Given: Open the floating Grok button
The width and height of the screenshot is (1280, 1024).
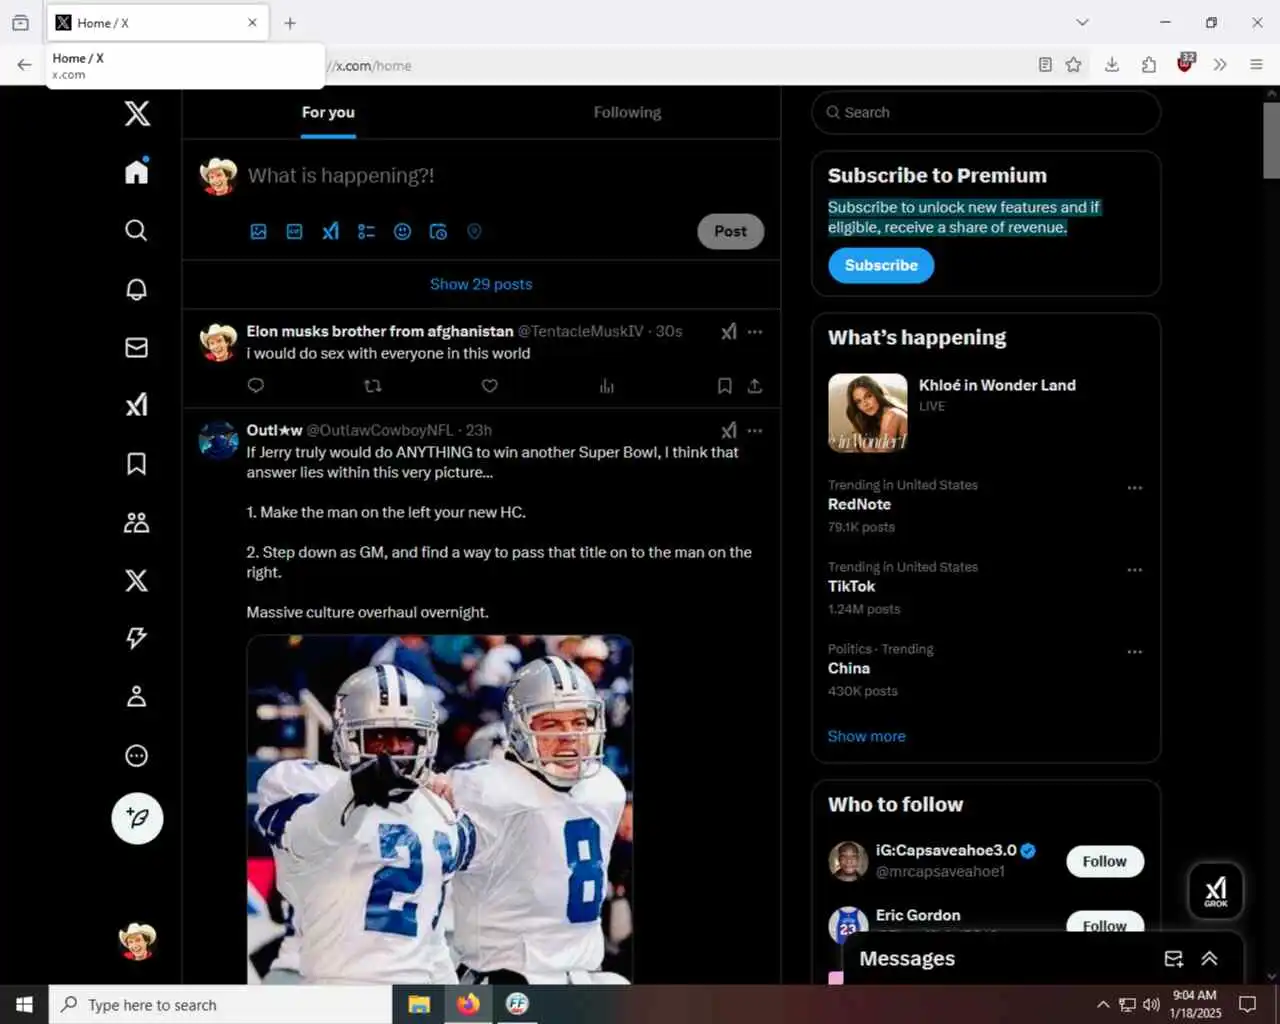Looking at the screenshot, I should [1216, 890].
